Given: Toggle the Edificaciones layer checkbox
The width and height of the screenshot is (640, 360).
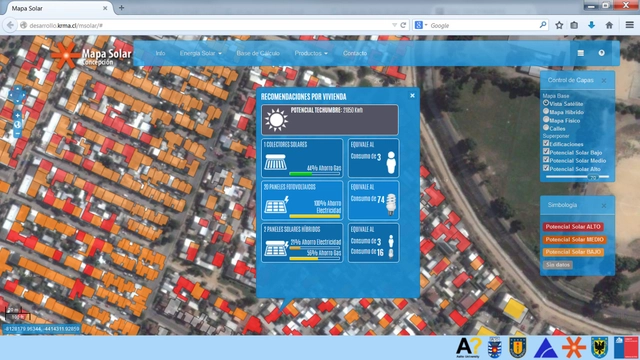Looking at the screenshot, I should (546, 143).
